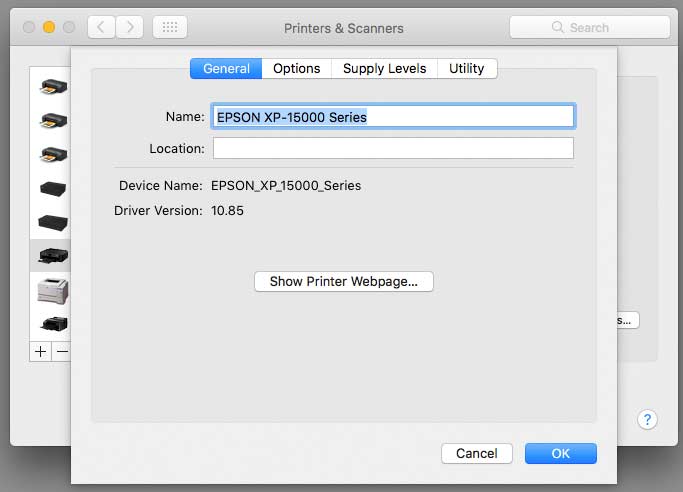Select the highlighted Epson printer icon
683x492 pixels.
(53, 256)
